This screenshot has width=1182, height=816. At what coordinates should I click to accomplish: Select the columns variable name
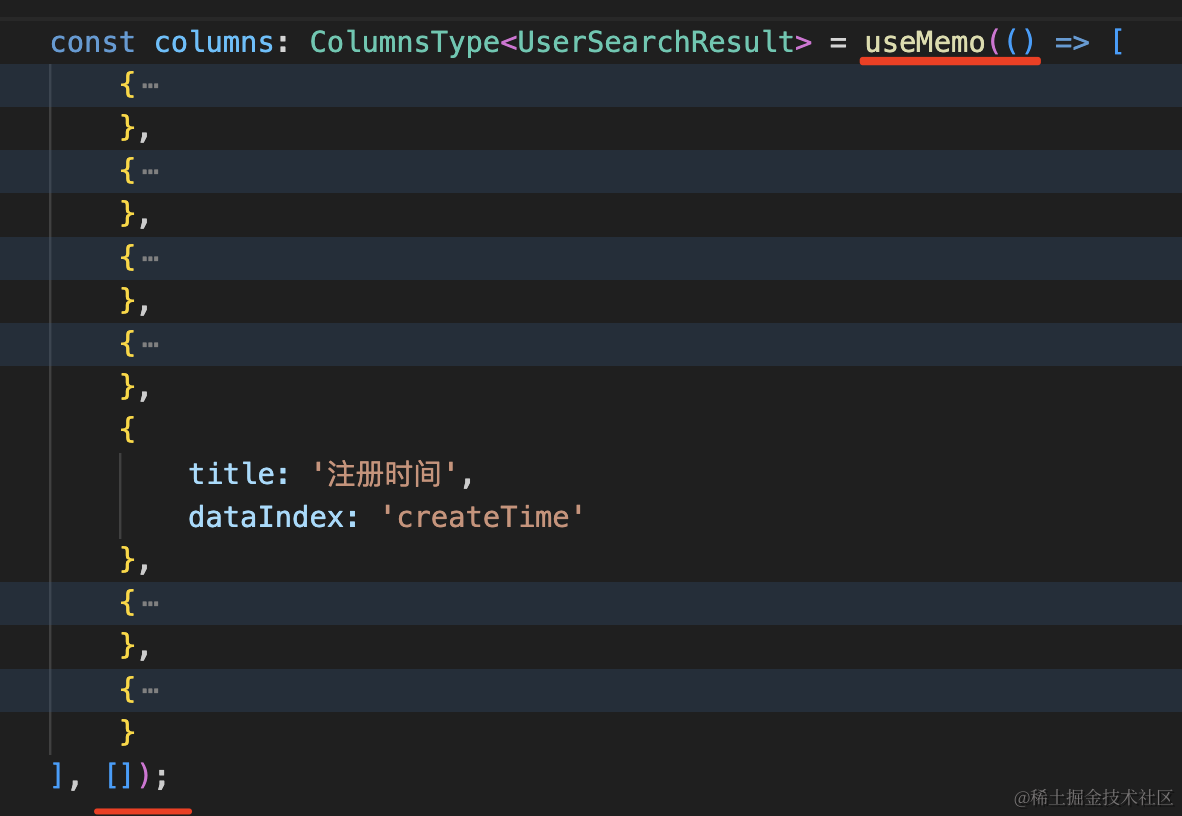pos(213,42)
